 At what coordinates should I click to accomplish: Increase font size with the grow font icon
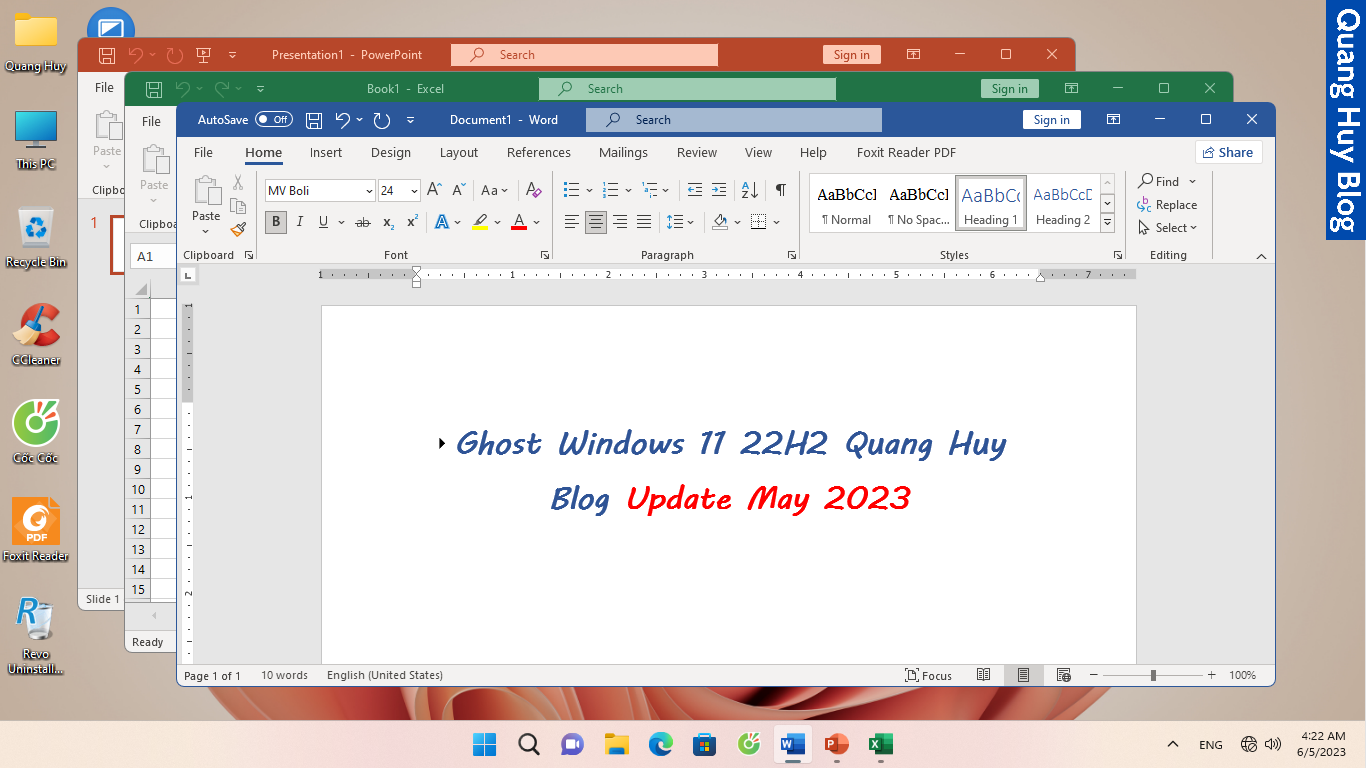tap(434, 190)
